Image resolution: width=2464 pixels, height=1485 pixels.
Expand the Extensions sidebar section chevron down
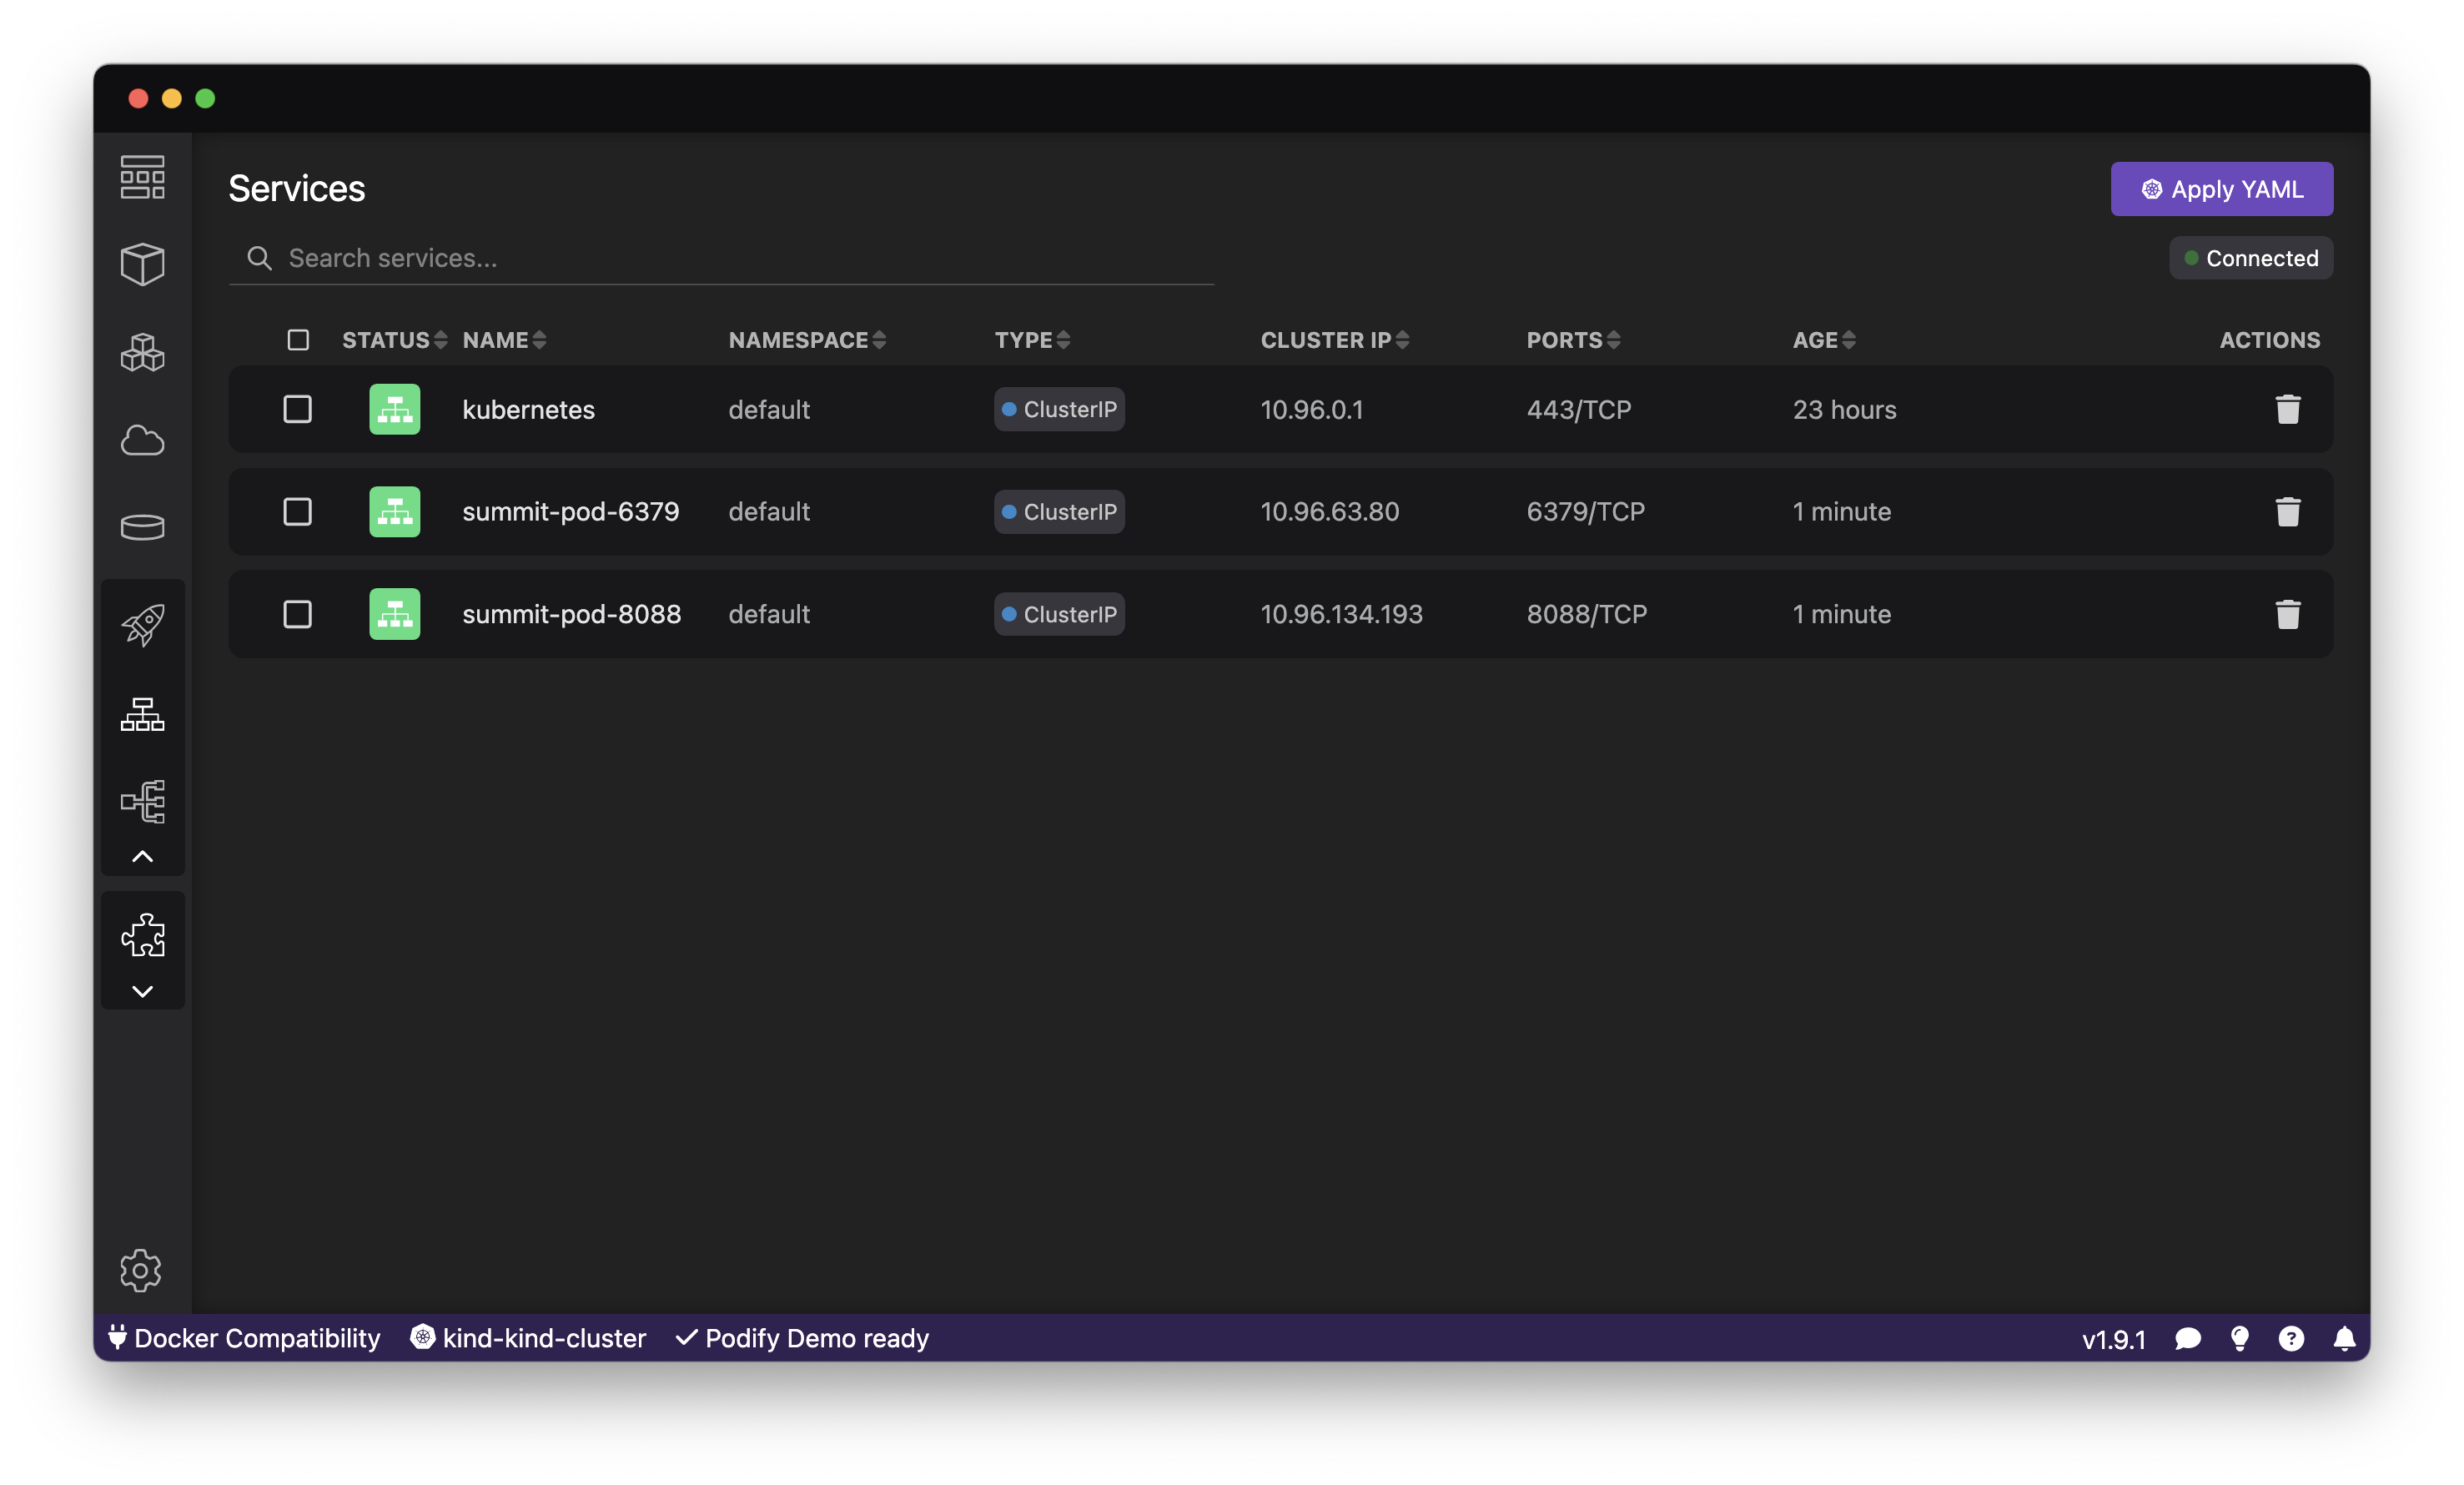point(142,991)
